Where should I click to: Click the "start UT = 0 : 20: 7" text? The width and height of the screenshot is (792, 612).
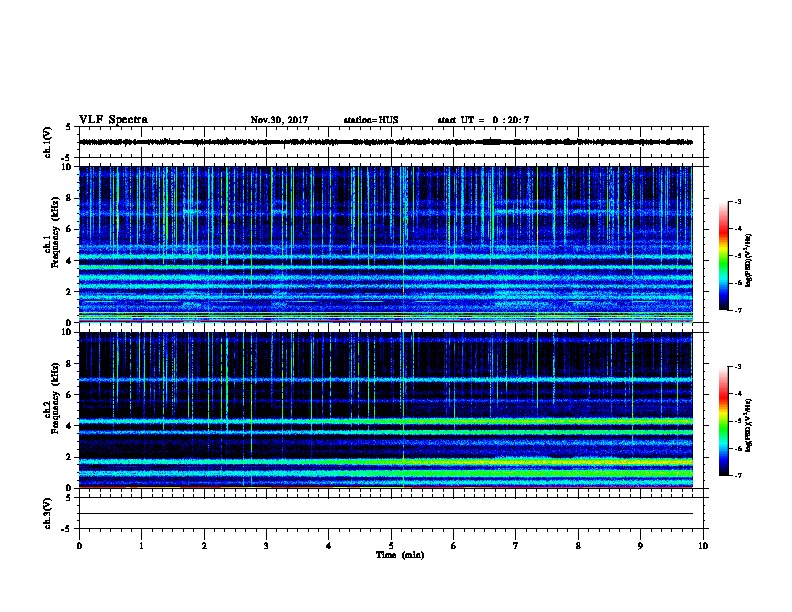(483, 120)
